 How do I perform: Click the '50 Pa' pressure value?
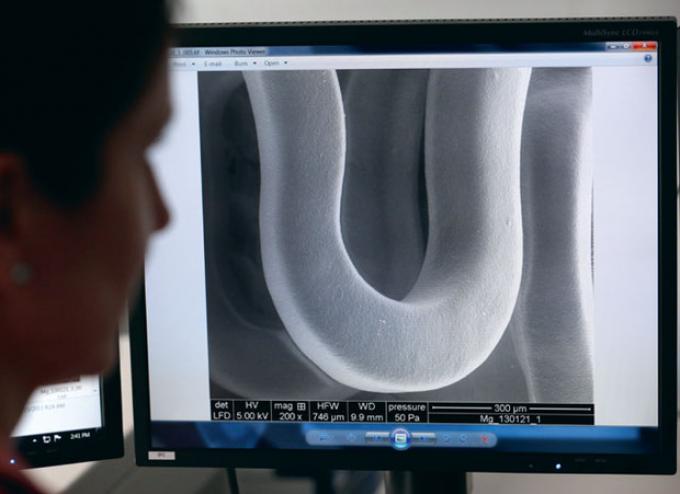coord(407,418)
